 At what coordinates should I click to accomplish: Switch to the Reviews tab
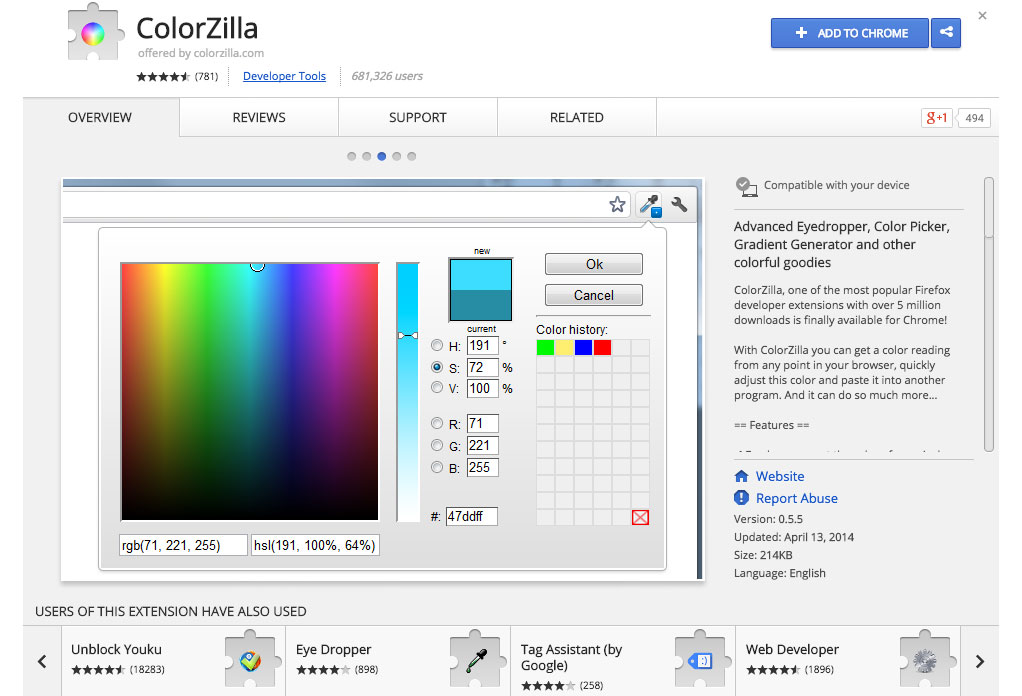[x=258, y=117]
